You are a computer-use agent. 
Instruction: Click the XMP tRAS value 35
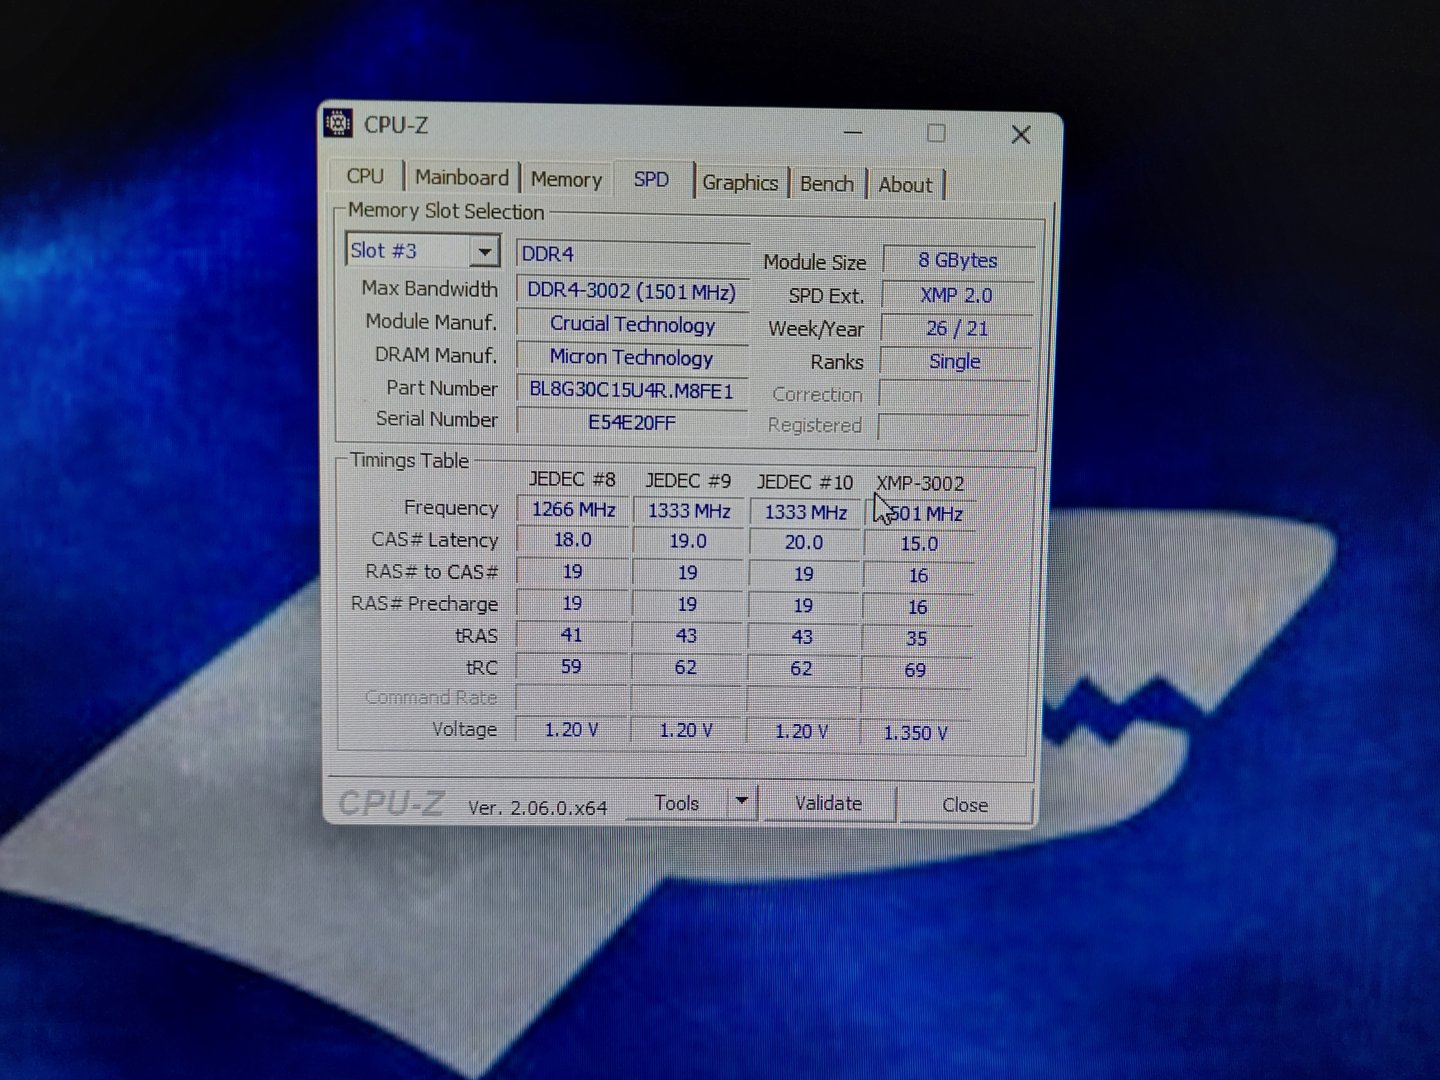(916, 638)
